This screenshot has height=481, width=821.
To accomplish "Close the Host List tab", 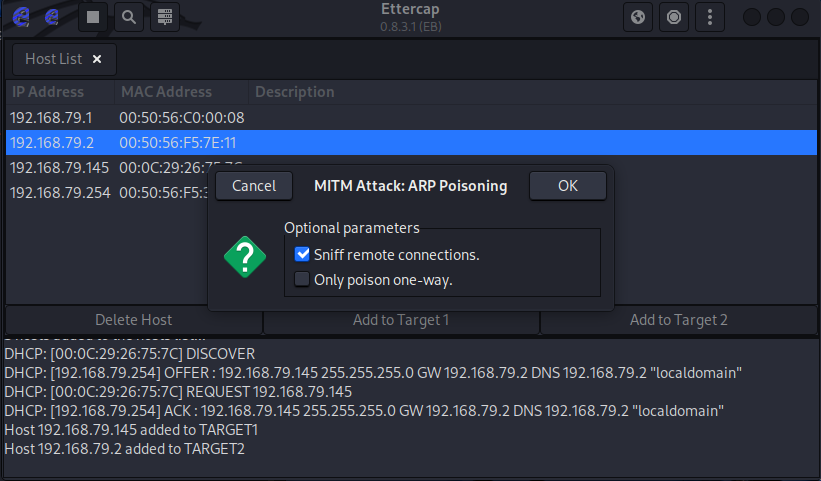I will coord(97,59).
